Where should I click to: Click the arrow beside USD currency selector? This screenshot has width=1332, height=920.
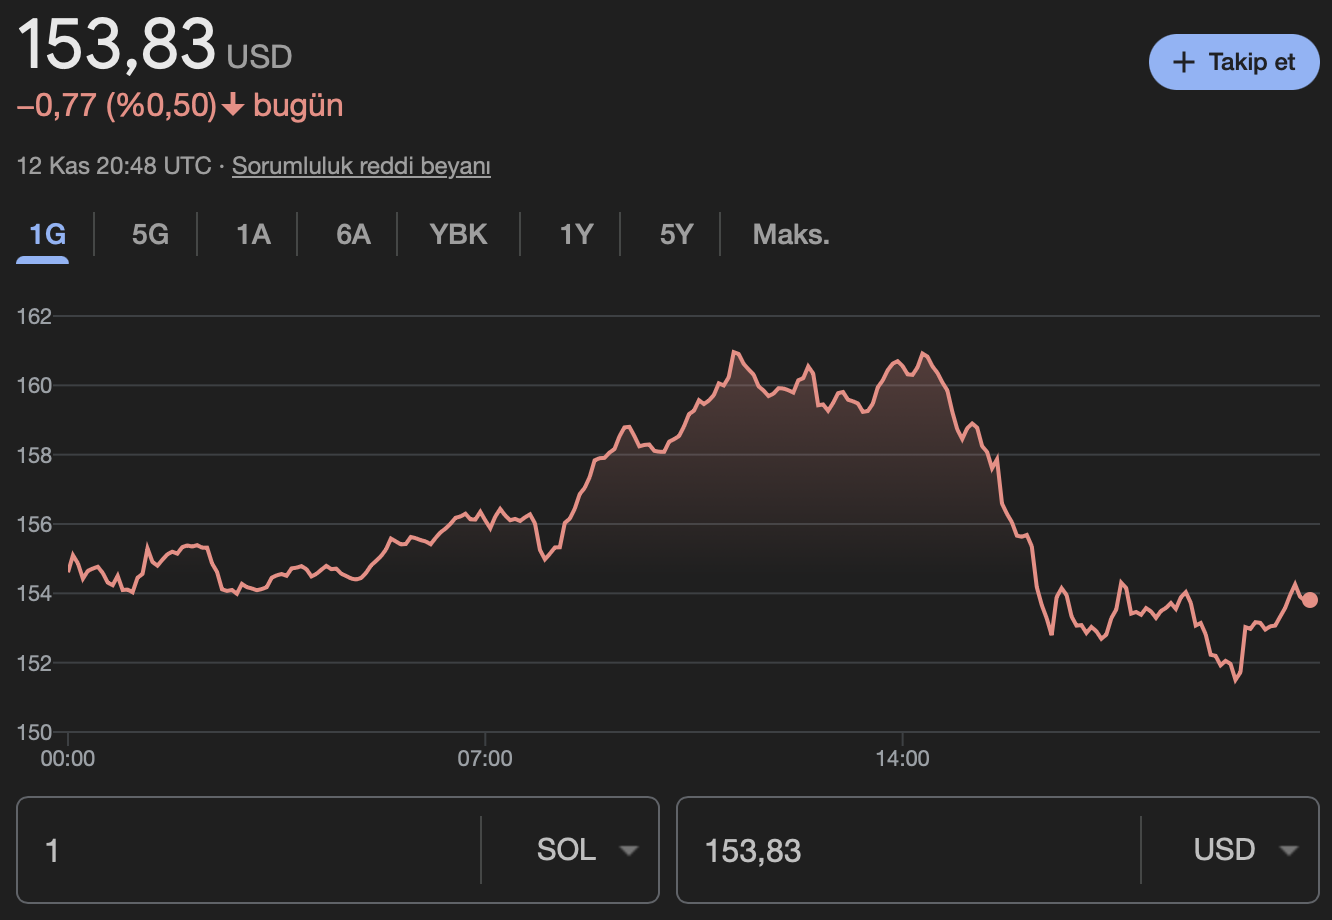point(1288,850)
